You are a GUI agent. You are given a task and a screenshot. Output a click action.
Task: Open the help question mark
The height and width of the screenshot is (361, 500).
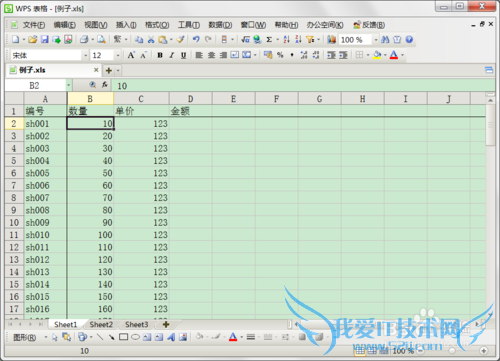click(x=409, y=39)
